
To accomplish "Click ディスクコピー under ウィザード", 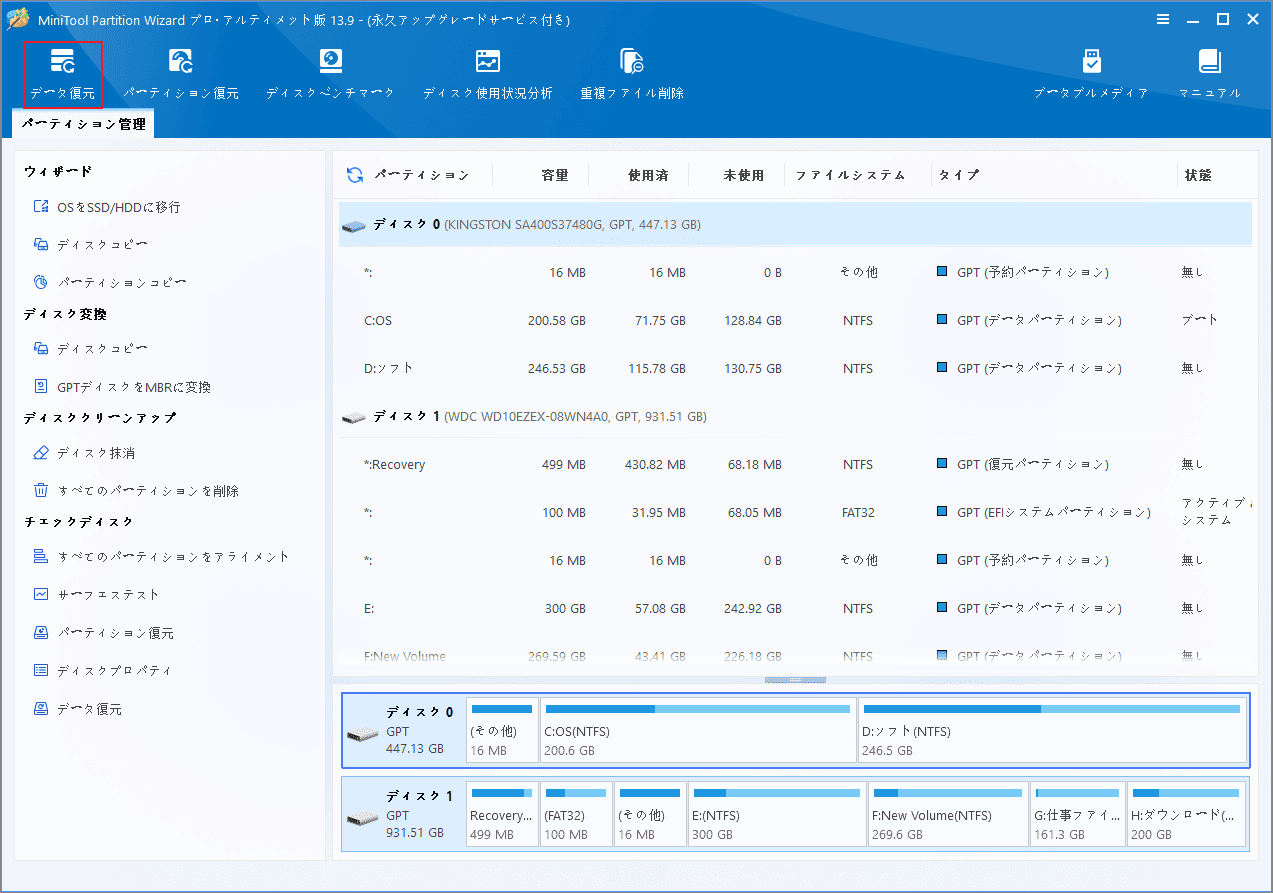I will tap(102, 245).
